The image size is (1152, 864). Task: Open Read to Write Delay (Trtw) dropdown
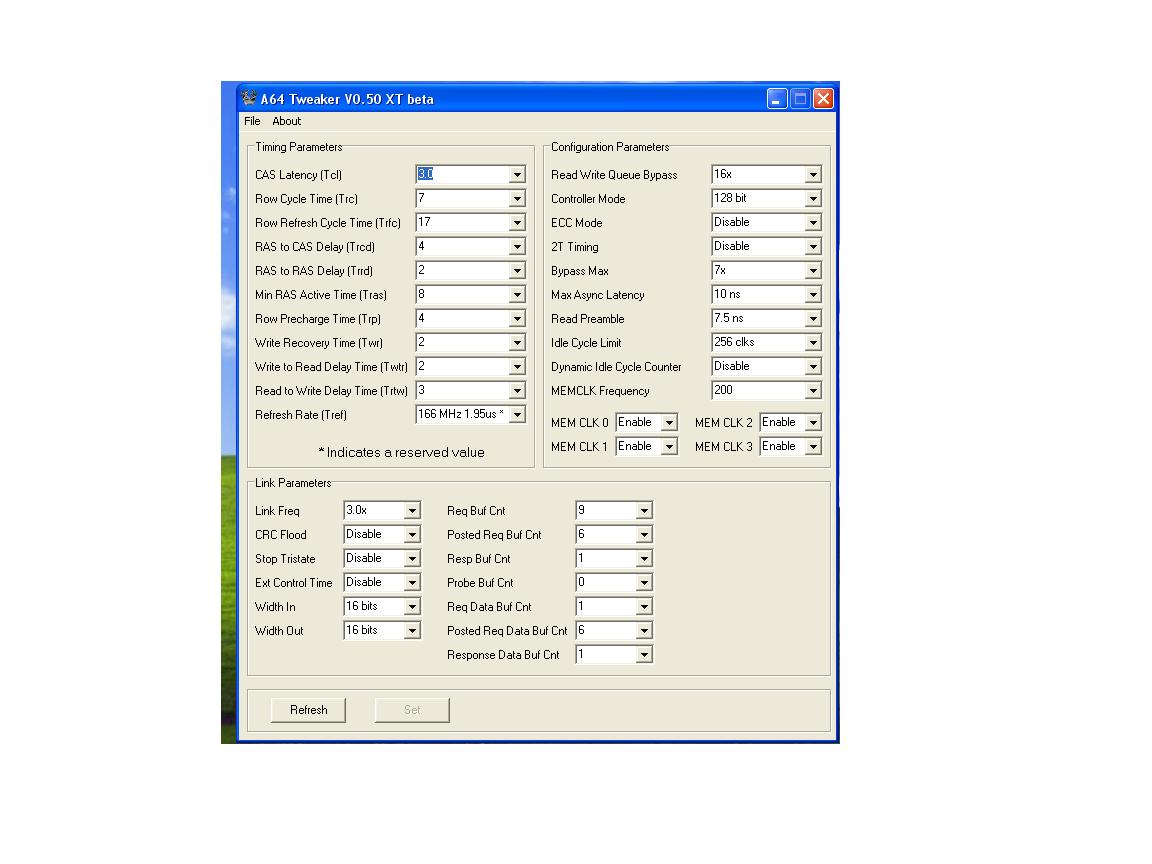click(517, 391)
